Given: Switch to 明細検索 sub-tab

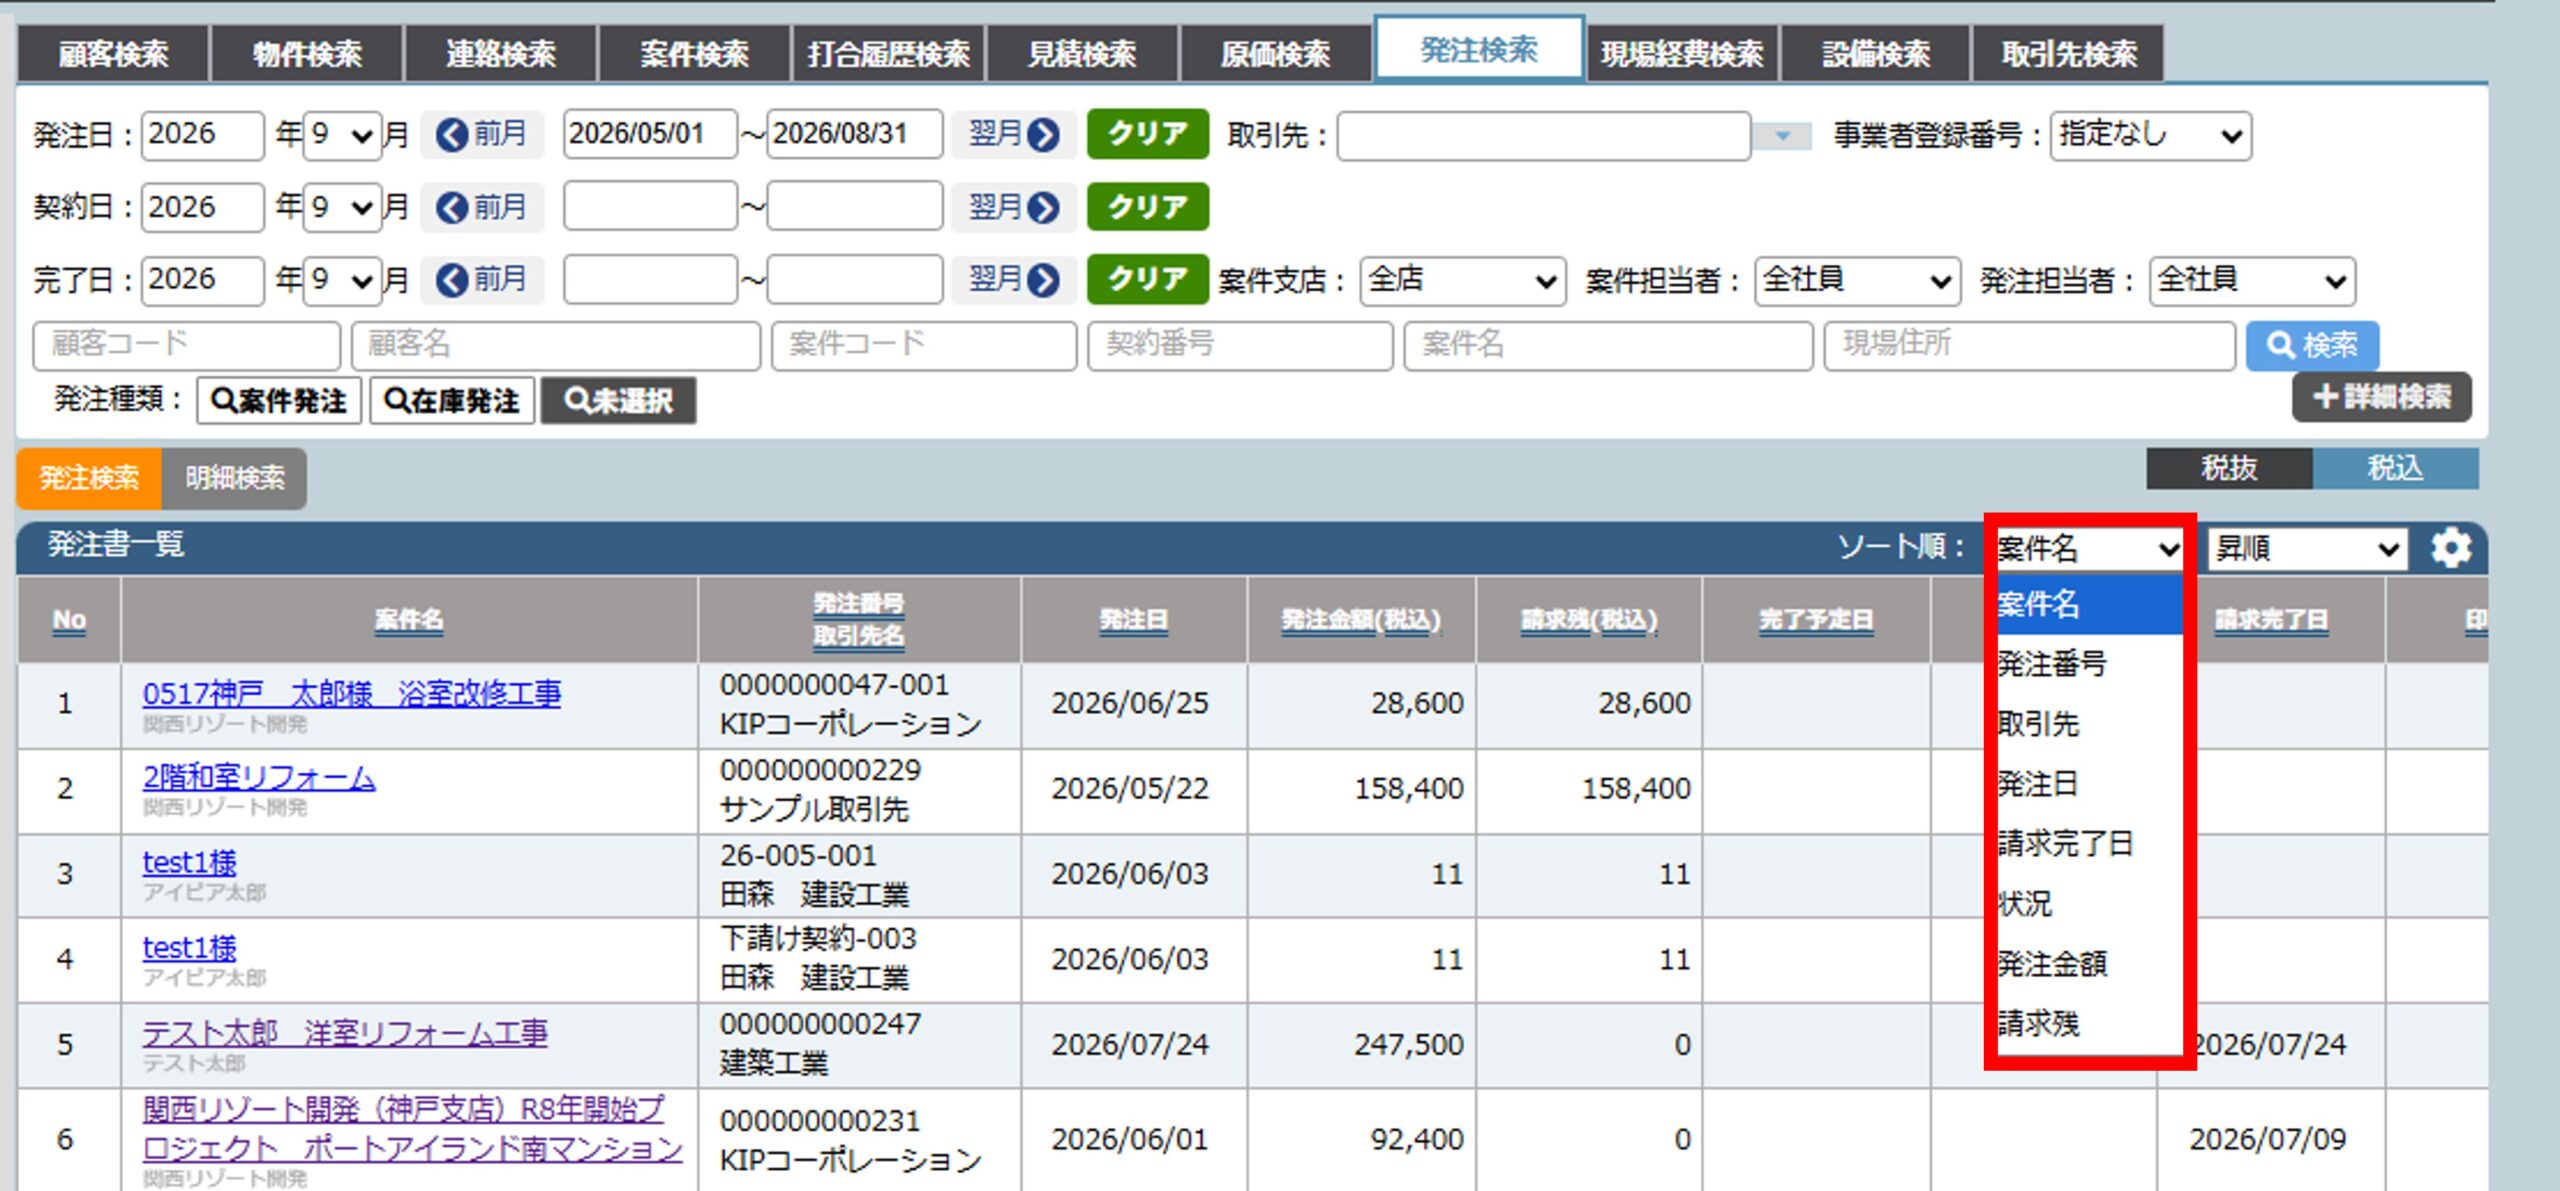Looking at the screenshot, I should tap(234, 478).
